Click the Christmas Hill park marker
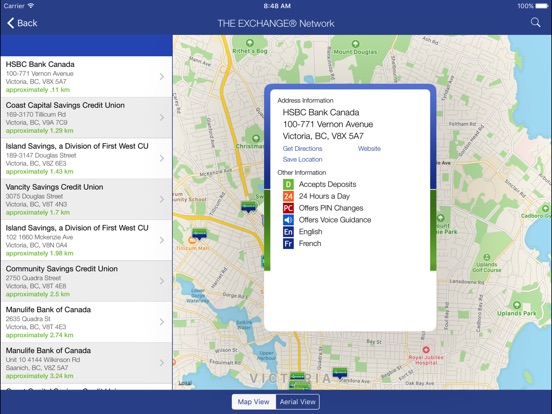The image size is (552, 414). (256, 138)
